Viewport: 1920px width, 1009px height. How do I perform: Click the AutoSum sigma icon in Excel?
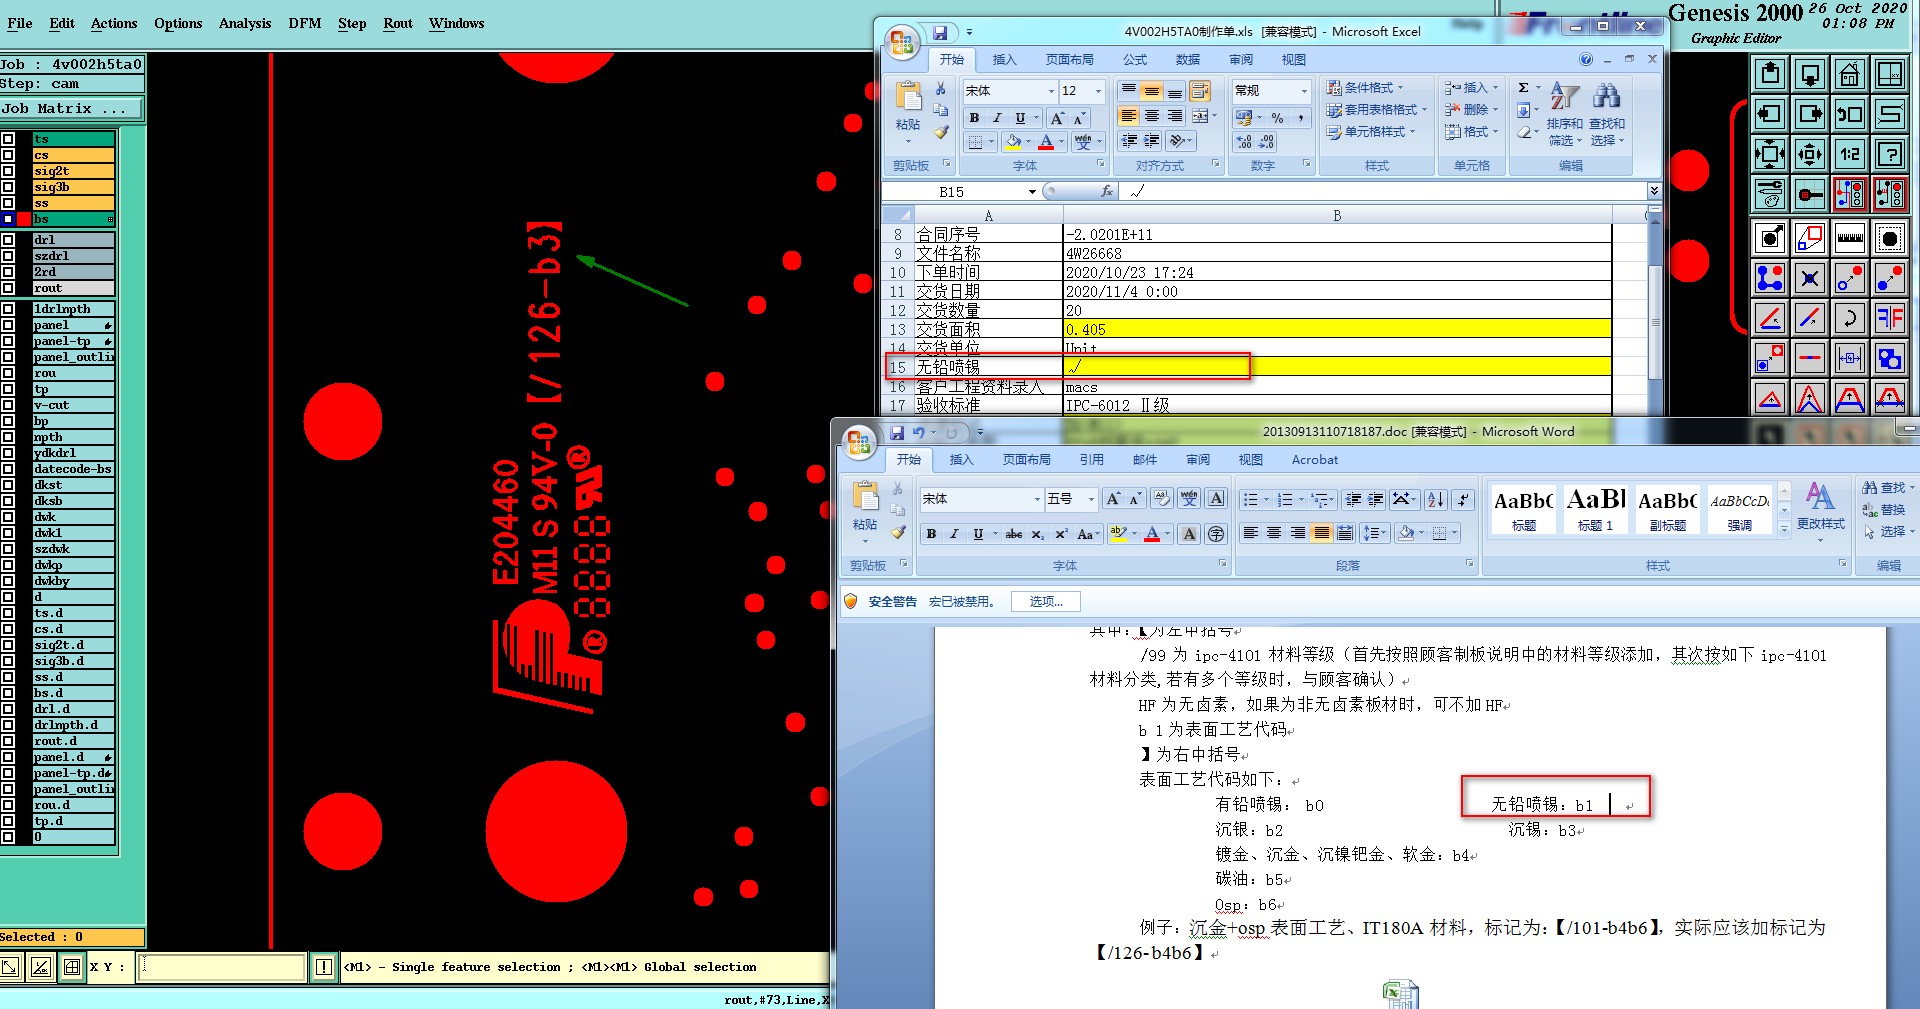pos(1523,88)
